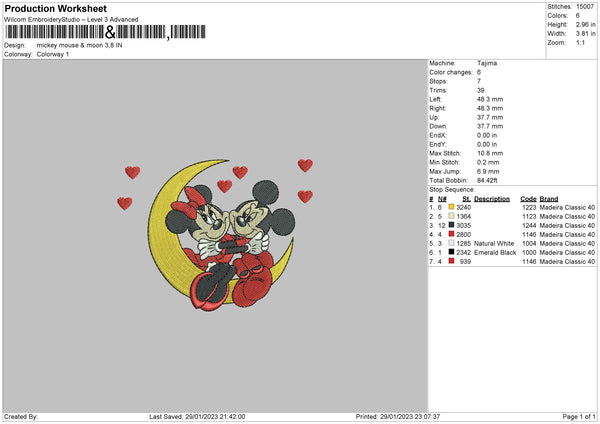600x424 pixels.
Task: Click the Width value '3.81 in'
Action: point(585,34)
